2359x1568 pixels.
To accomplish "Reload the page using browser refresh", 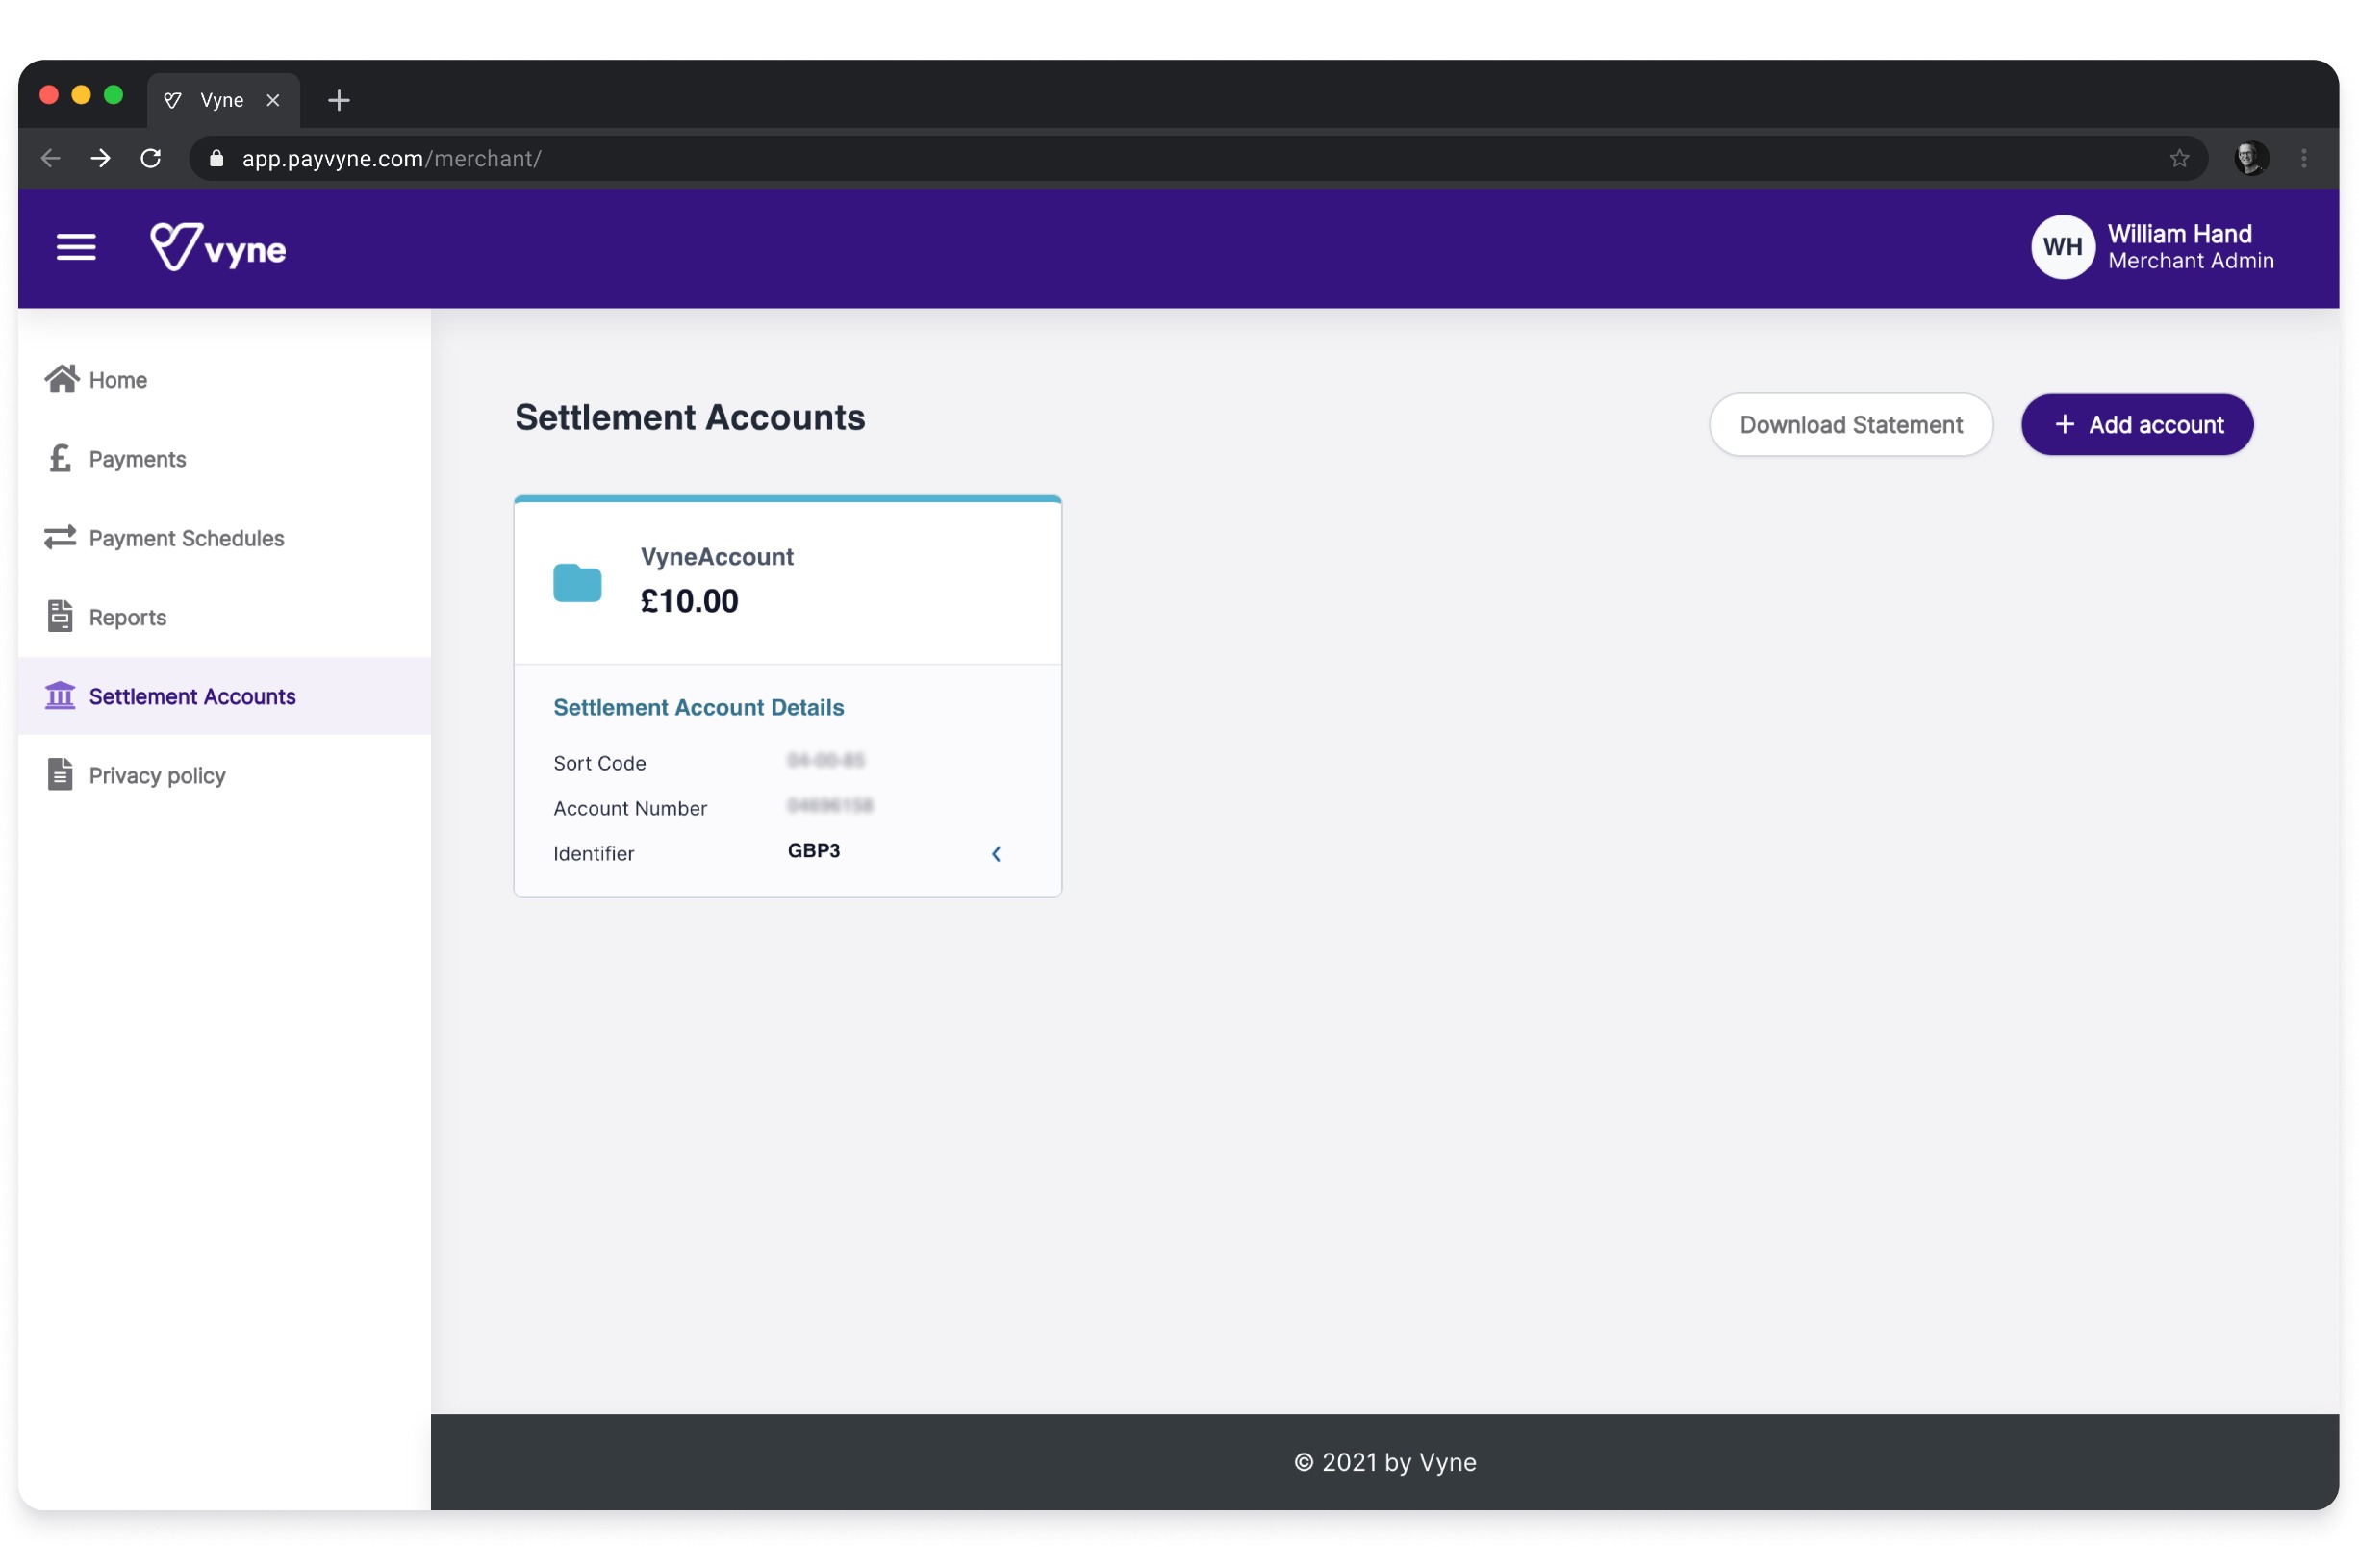I will [x=151, y=158].
